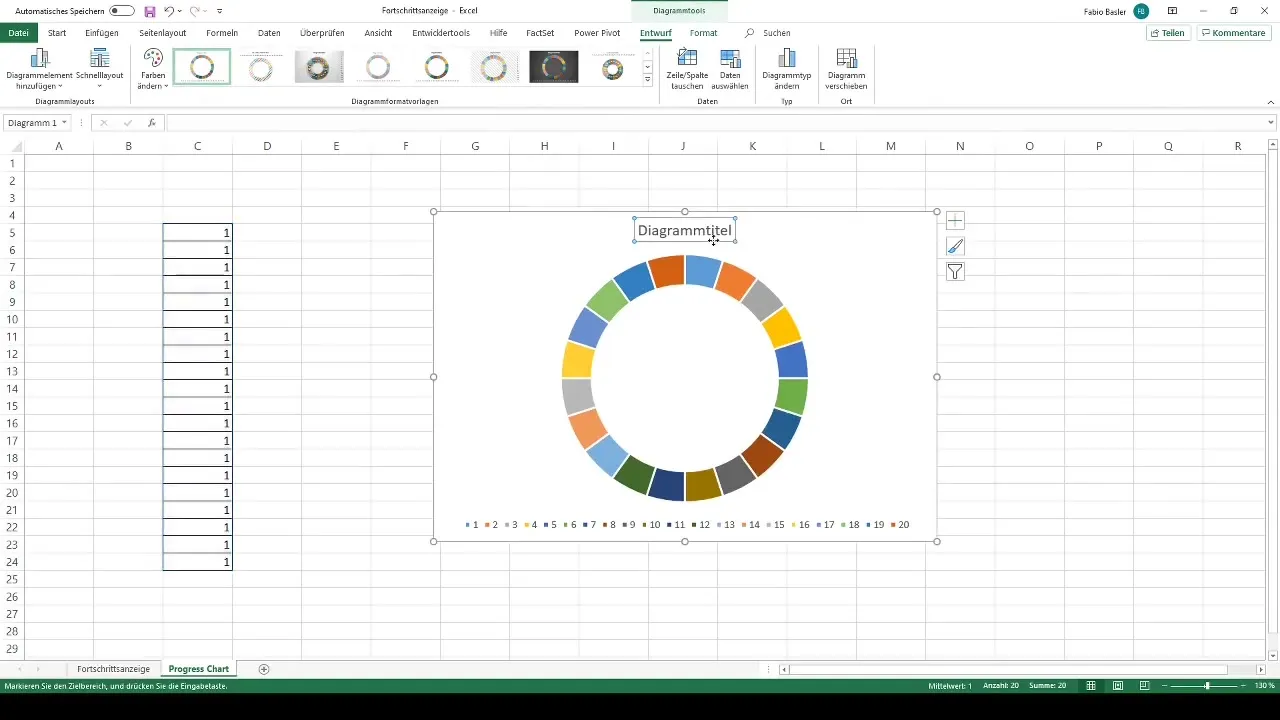Image resolution: width=1280 pixels, height=720 pixels.
Task: Open the Quick Access Toolbar customize dropdown
Action: tap(219, 11)
